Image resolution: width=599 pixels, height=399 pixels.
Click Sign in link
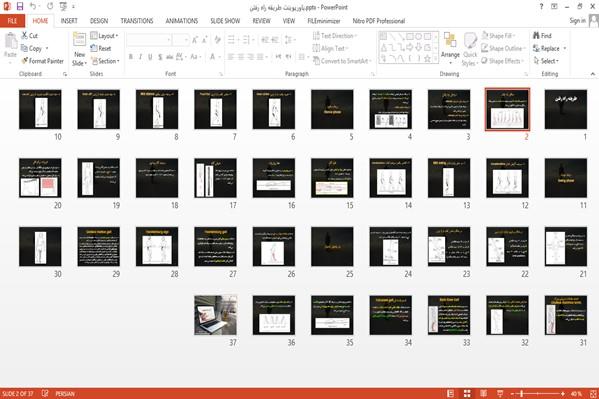577,20
